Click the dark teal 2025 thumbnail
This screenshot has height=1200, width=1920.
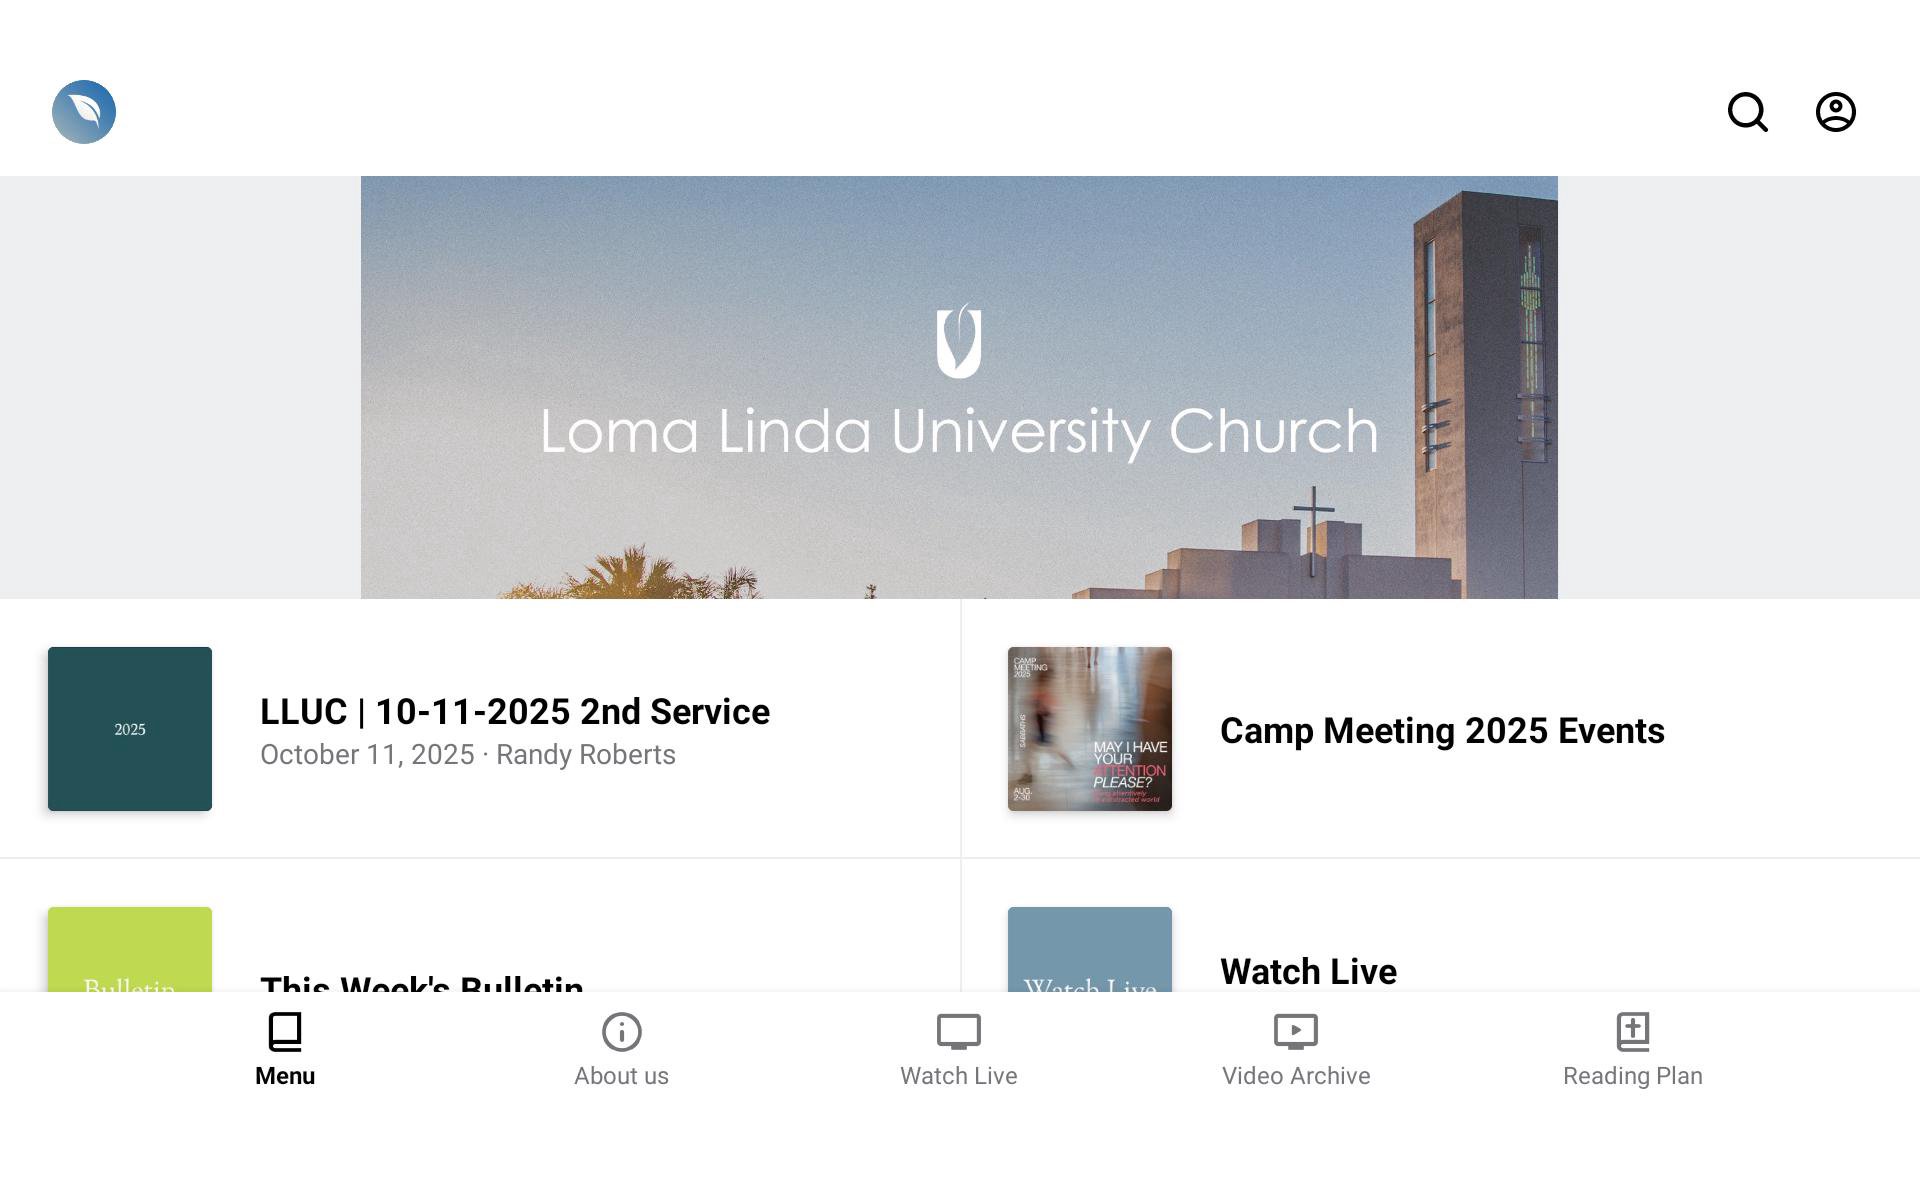click(130, 729)
